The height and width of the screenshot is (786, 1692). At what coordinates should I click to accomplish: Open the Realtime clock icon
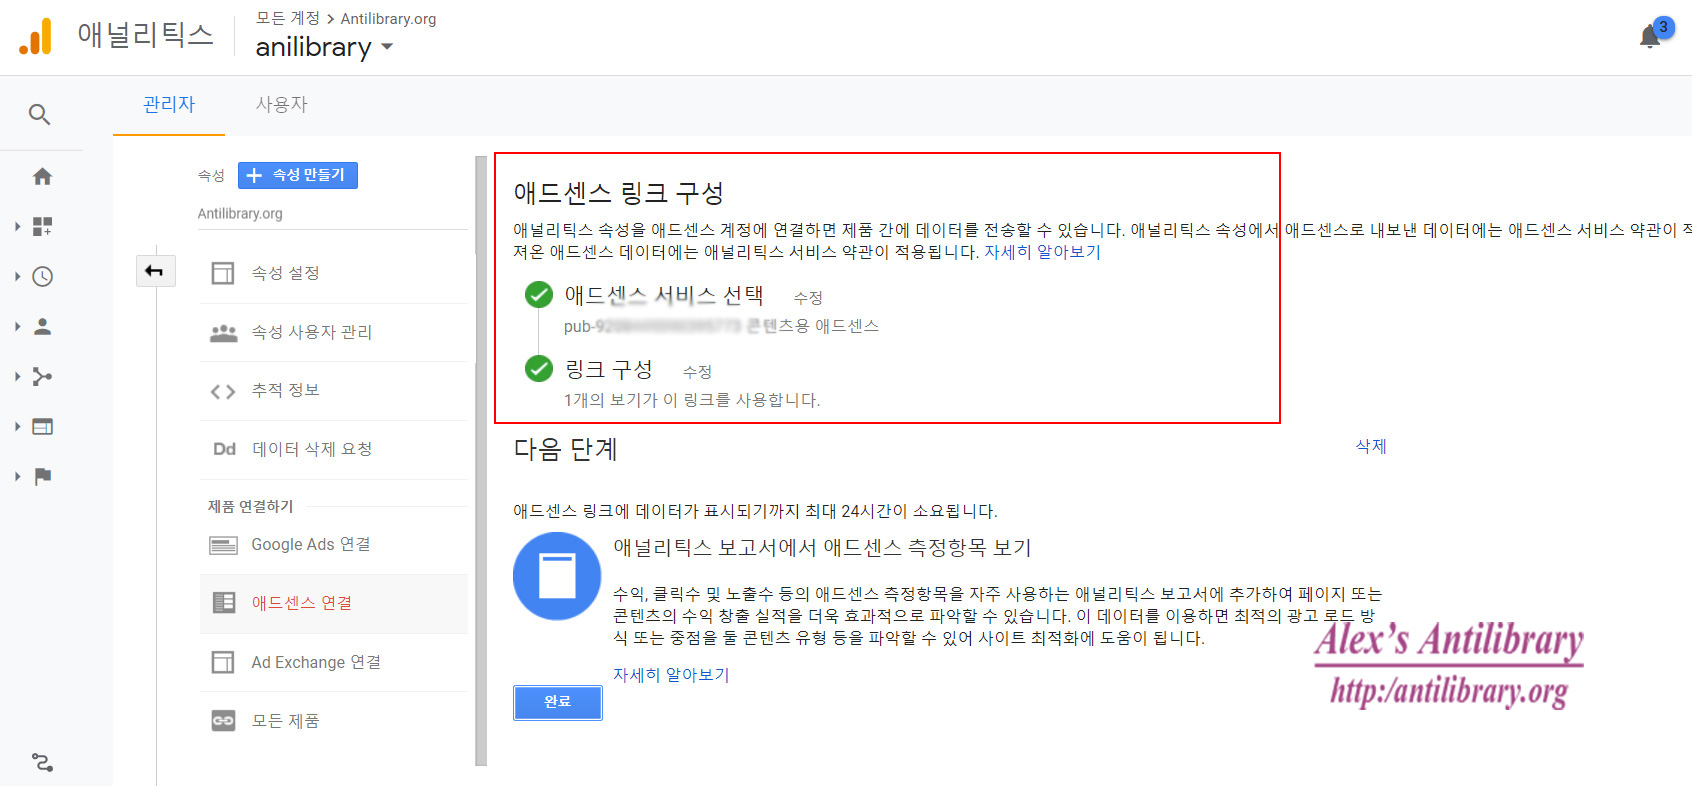(x=42, y=277)
